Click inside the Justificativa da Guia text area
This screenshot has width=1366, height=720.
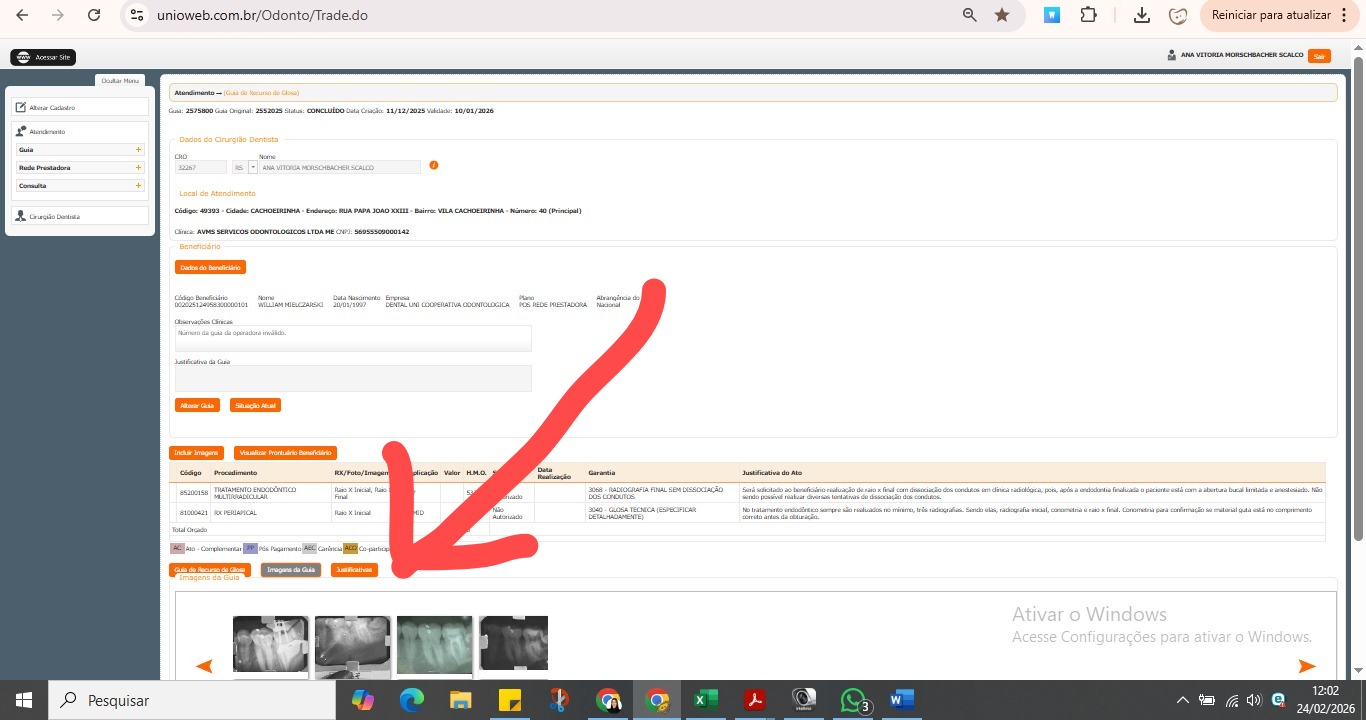pos(352,378)
